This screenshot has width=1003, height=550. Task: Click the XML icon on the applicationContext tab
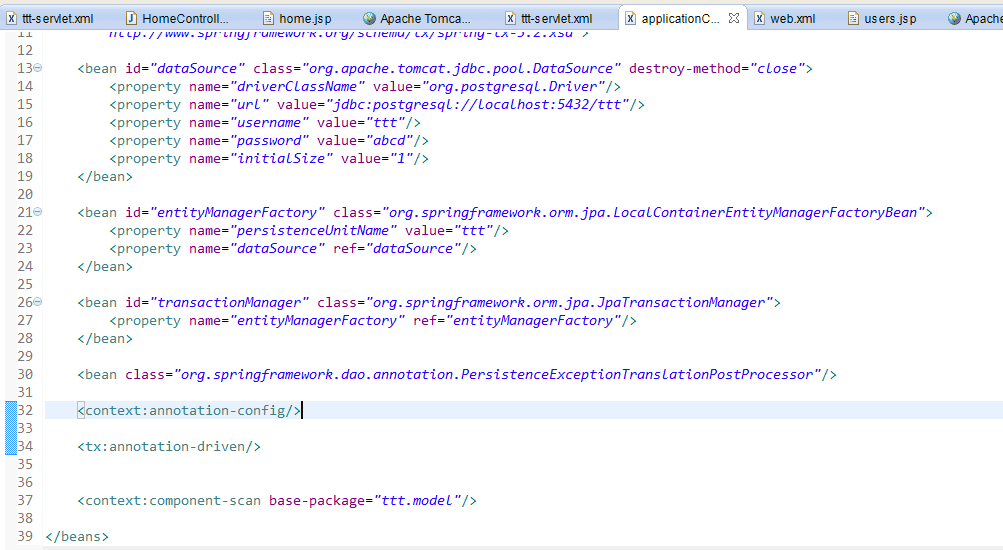pyautogui.click(x=630, y=18)
